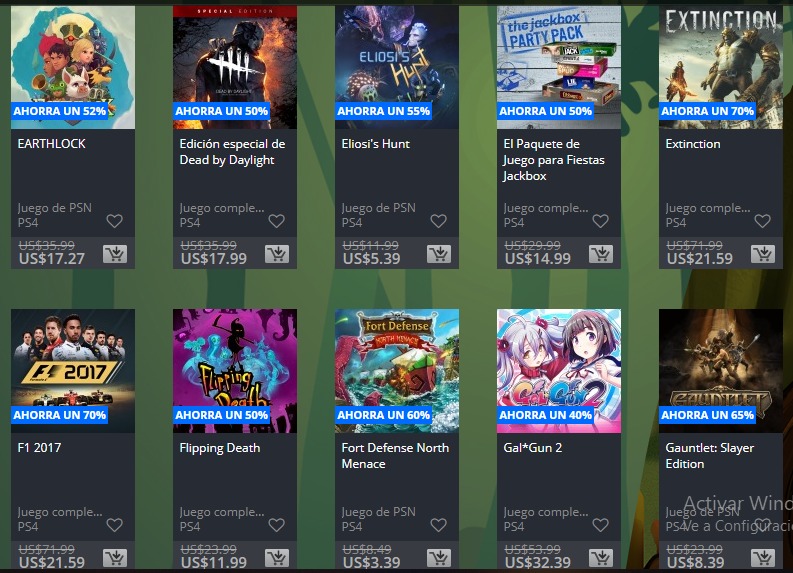This screenshot has width=793, height=573.
Task: Add Flipping Death to cart
Action: pos(277,558)
